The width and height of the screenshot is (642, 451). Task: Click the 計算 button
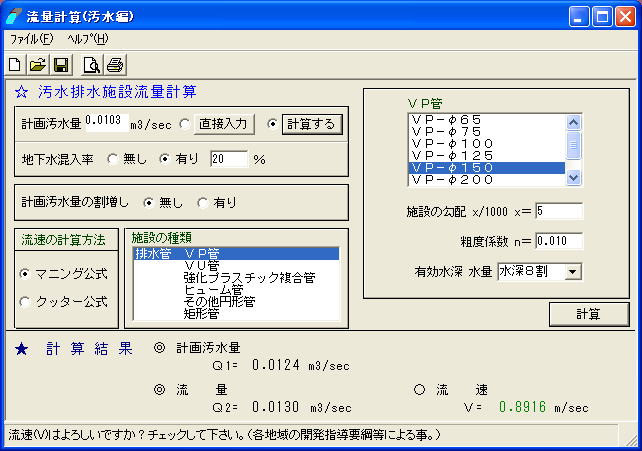(x=588, y=314)
